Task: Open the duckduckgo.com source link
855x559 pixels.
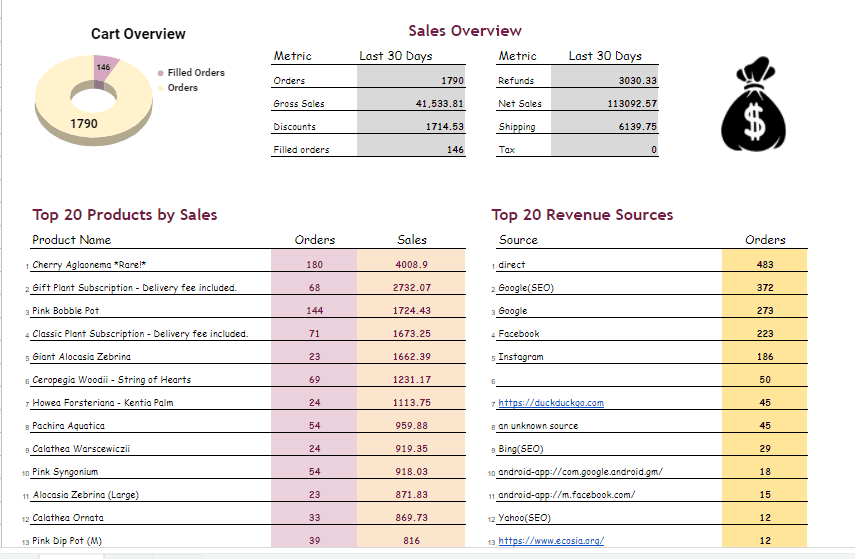Action: pos(551,402)
